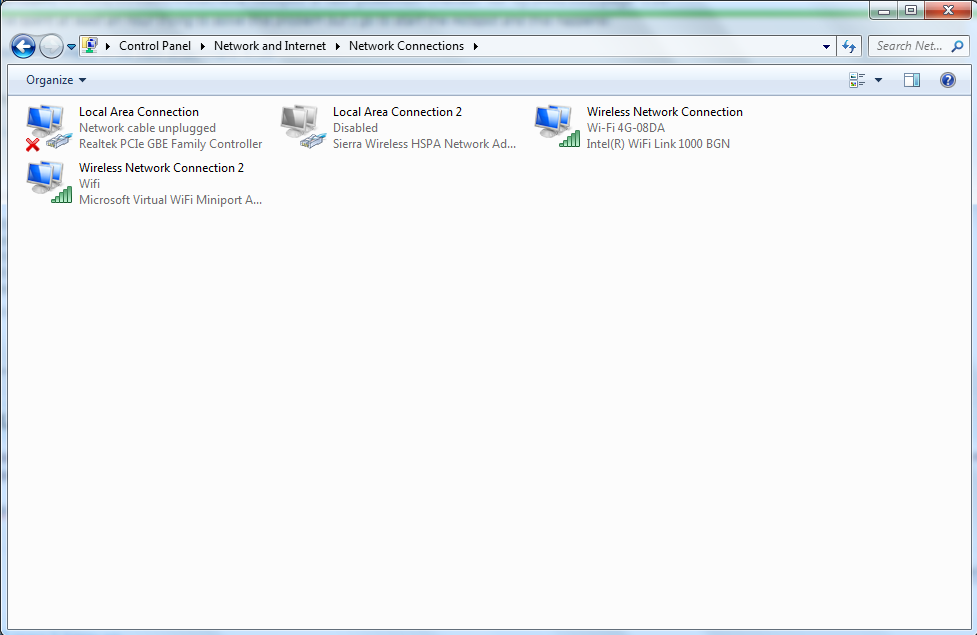Select Network and Internet breadcrumb
This screenshot has height=635, width=977.
(270, 46)
